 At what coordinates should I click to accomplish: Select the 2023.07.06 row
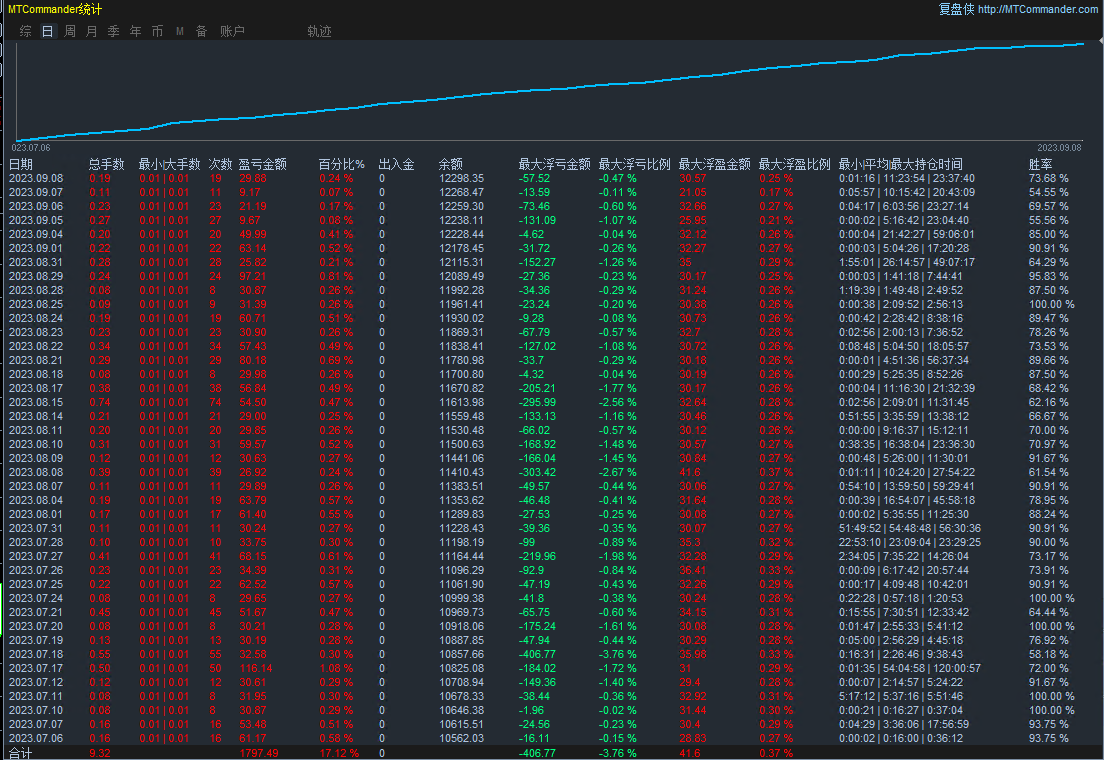tap(36, 739)
